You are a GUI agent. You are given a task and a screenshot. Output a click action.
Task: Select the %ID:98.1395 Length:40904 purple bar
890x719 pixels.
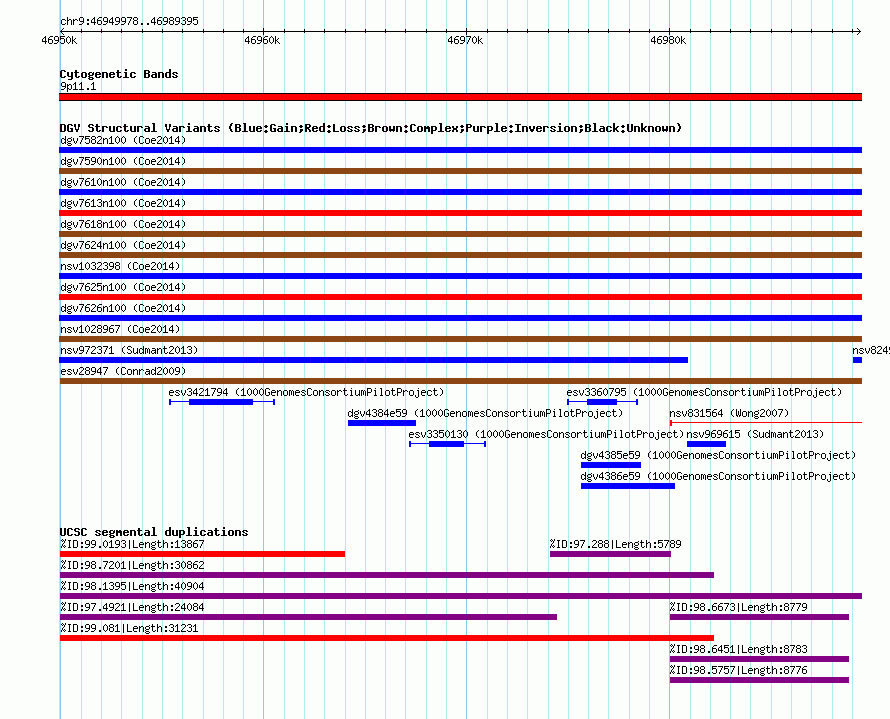click(x=460, y=596)
